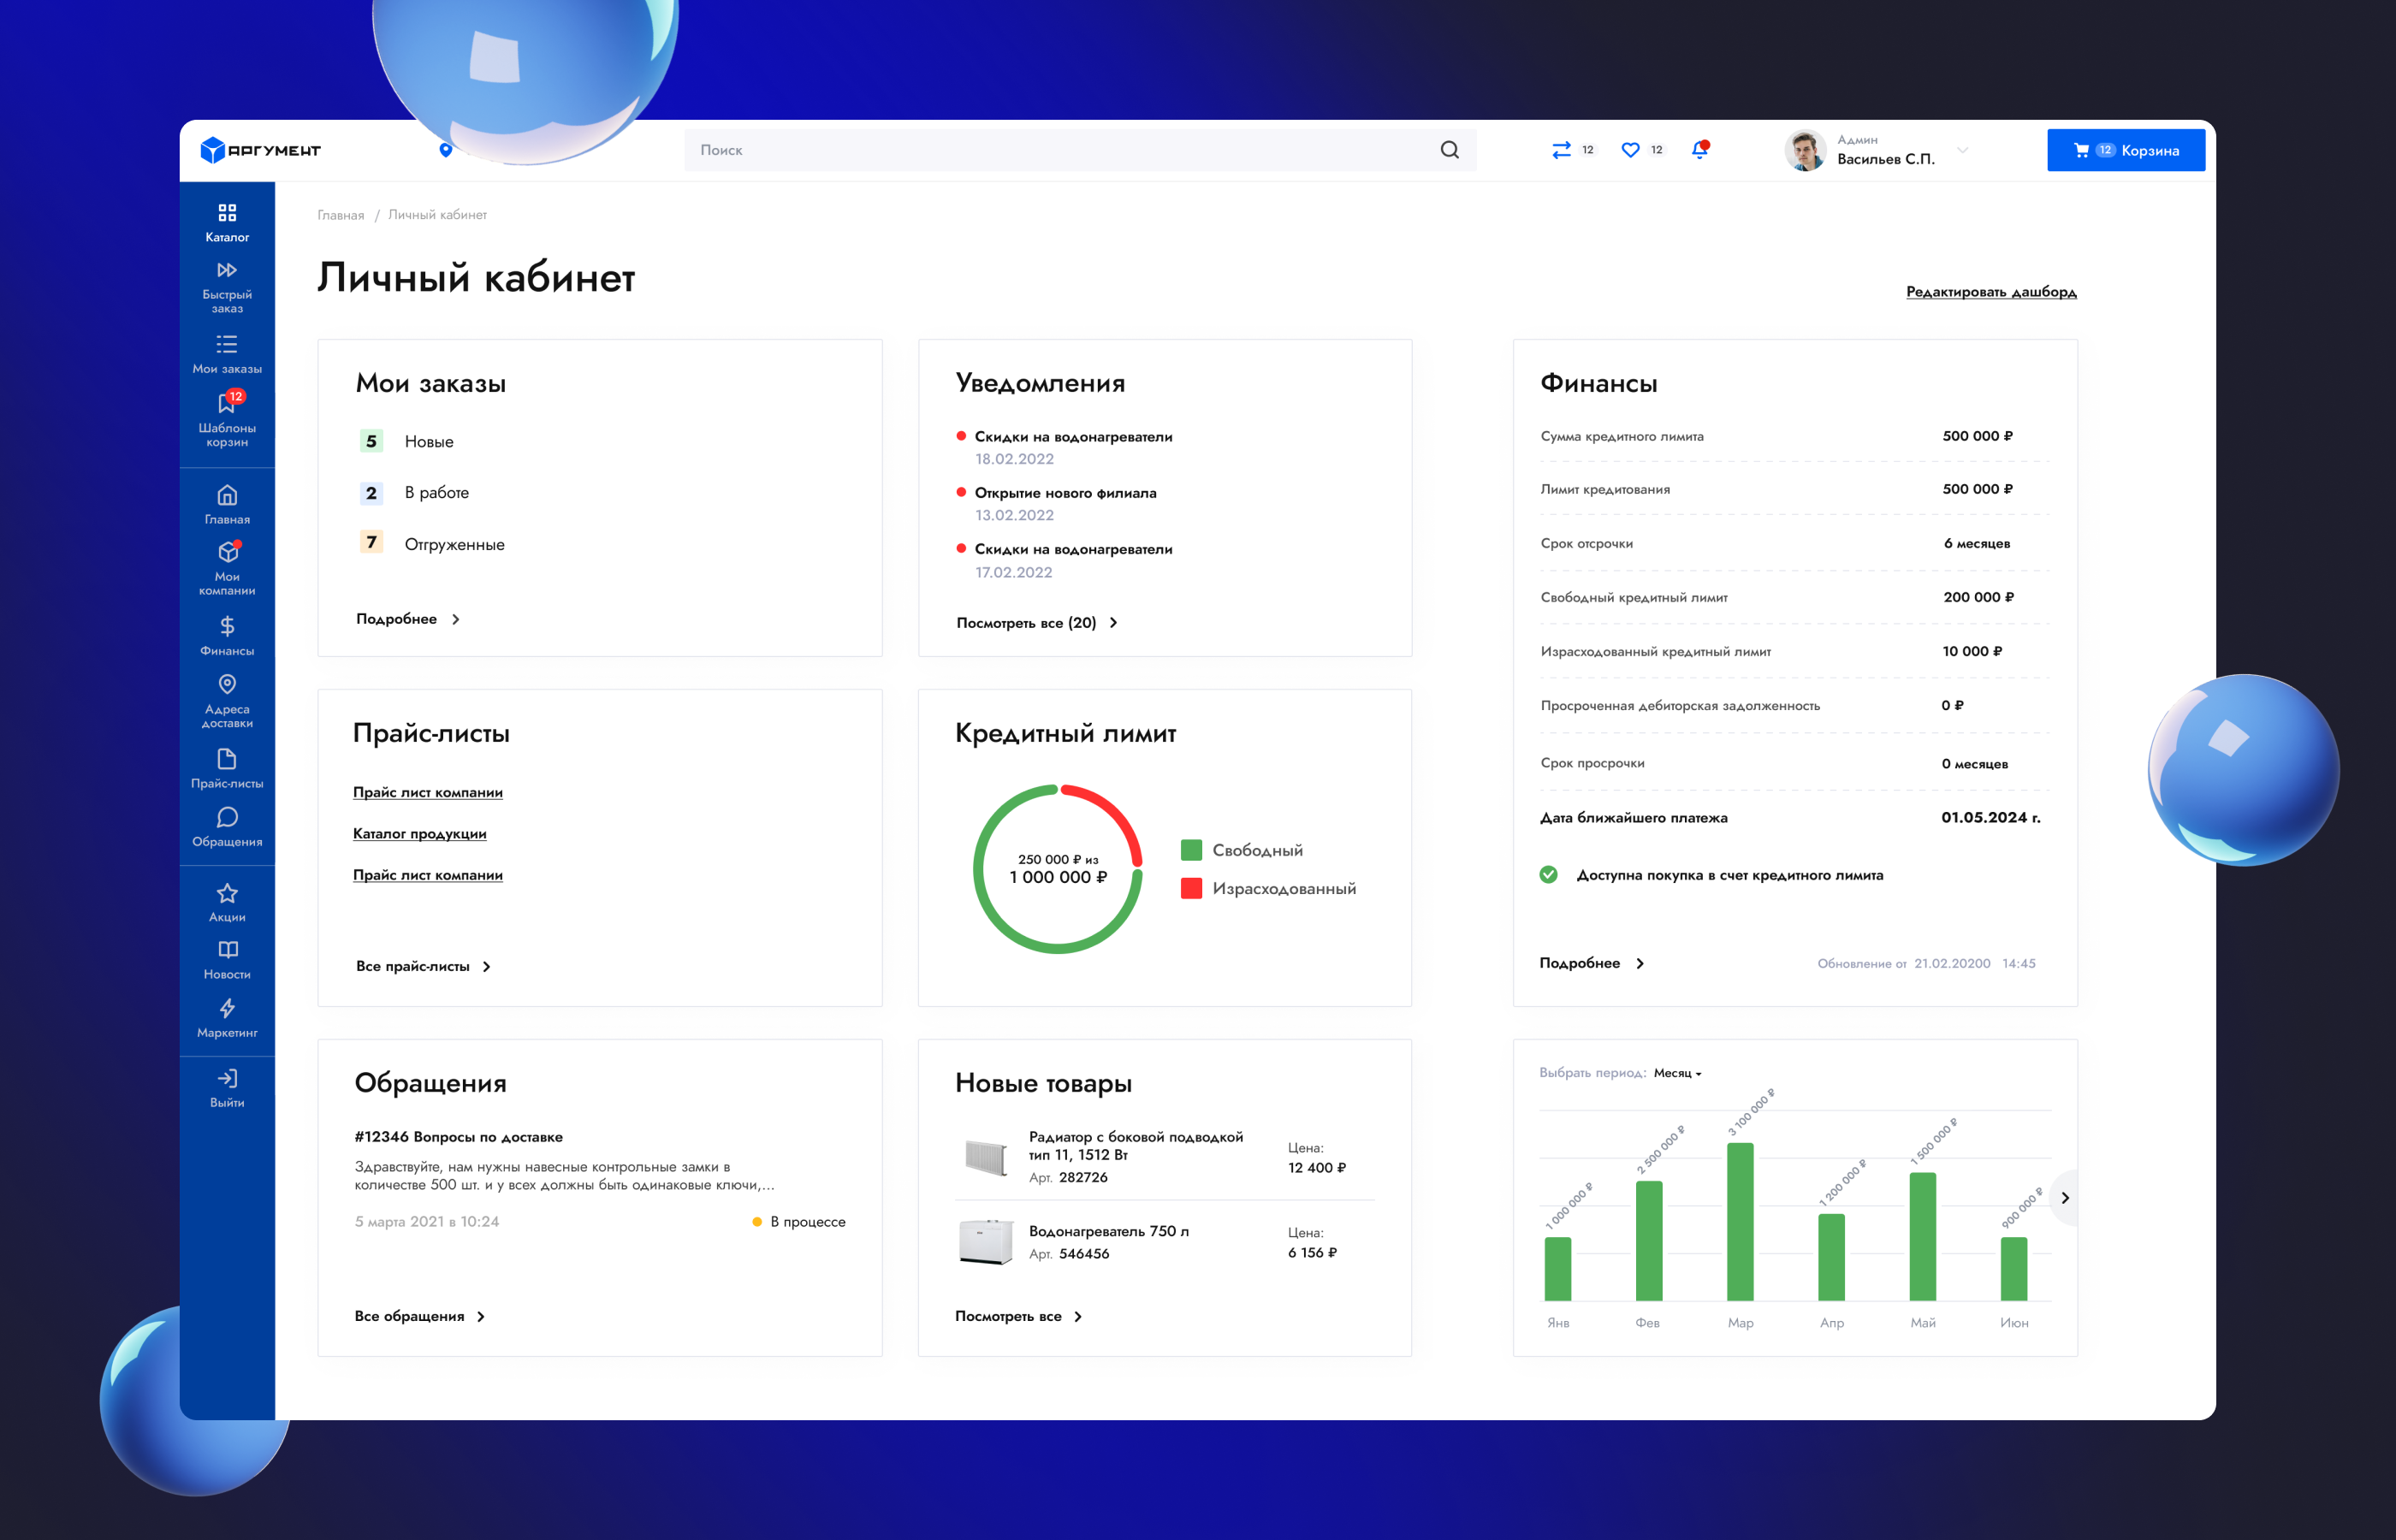The width and height of the screenshot is (2396, 1540).
Task: Click the location pin icon in header
Action: pos(446,150)
